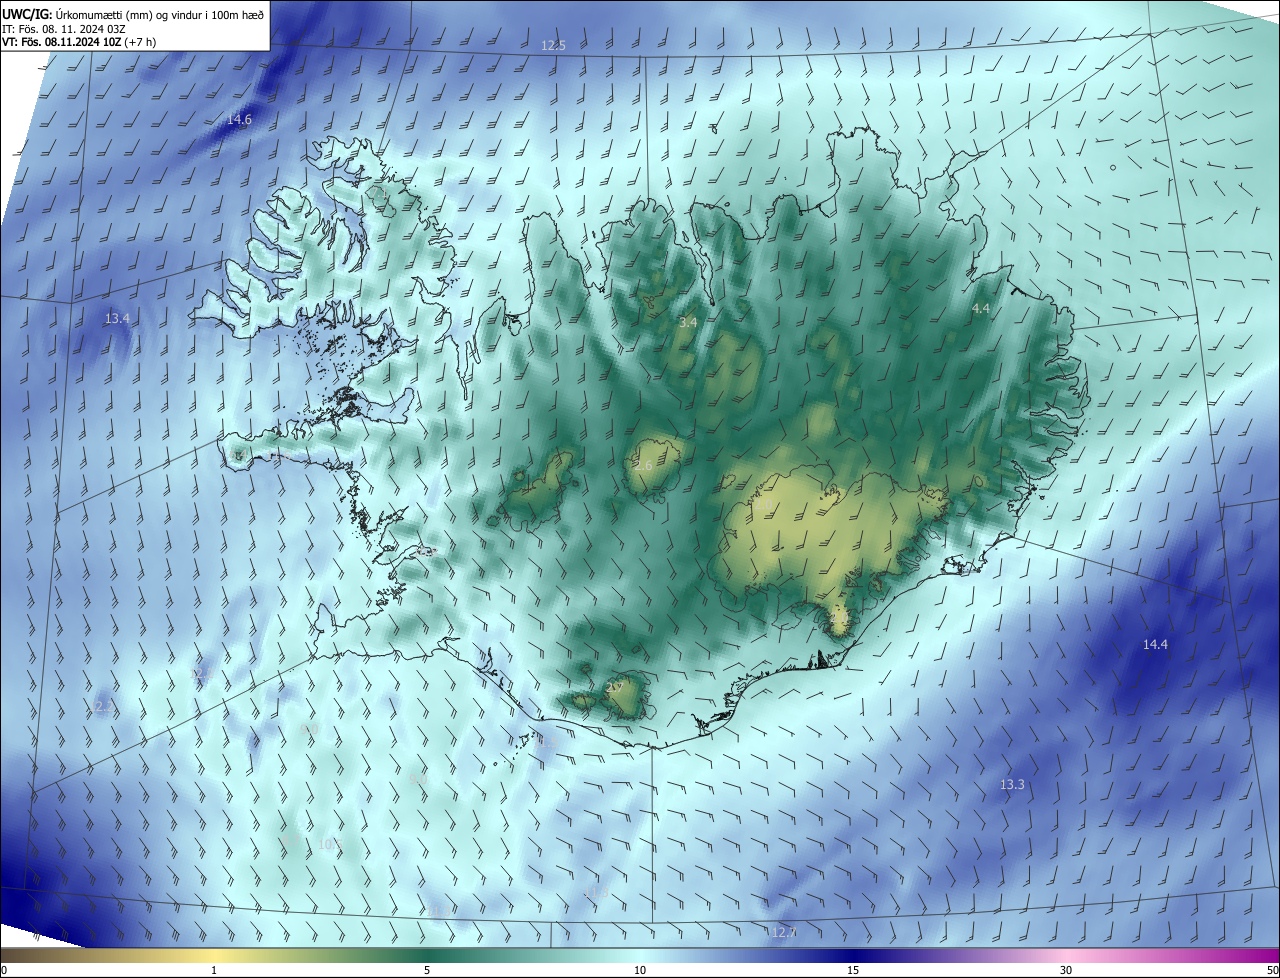Screen dimensions: 1280x978
Task: Select the 10.6 value label on map
Action: [x=331, y=845]
